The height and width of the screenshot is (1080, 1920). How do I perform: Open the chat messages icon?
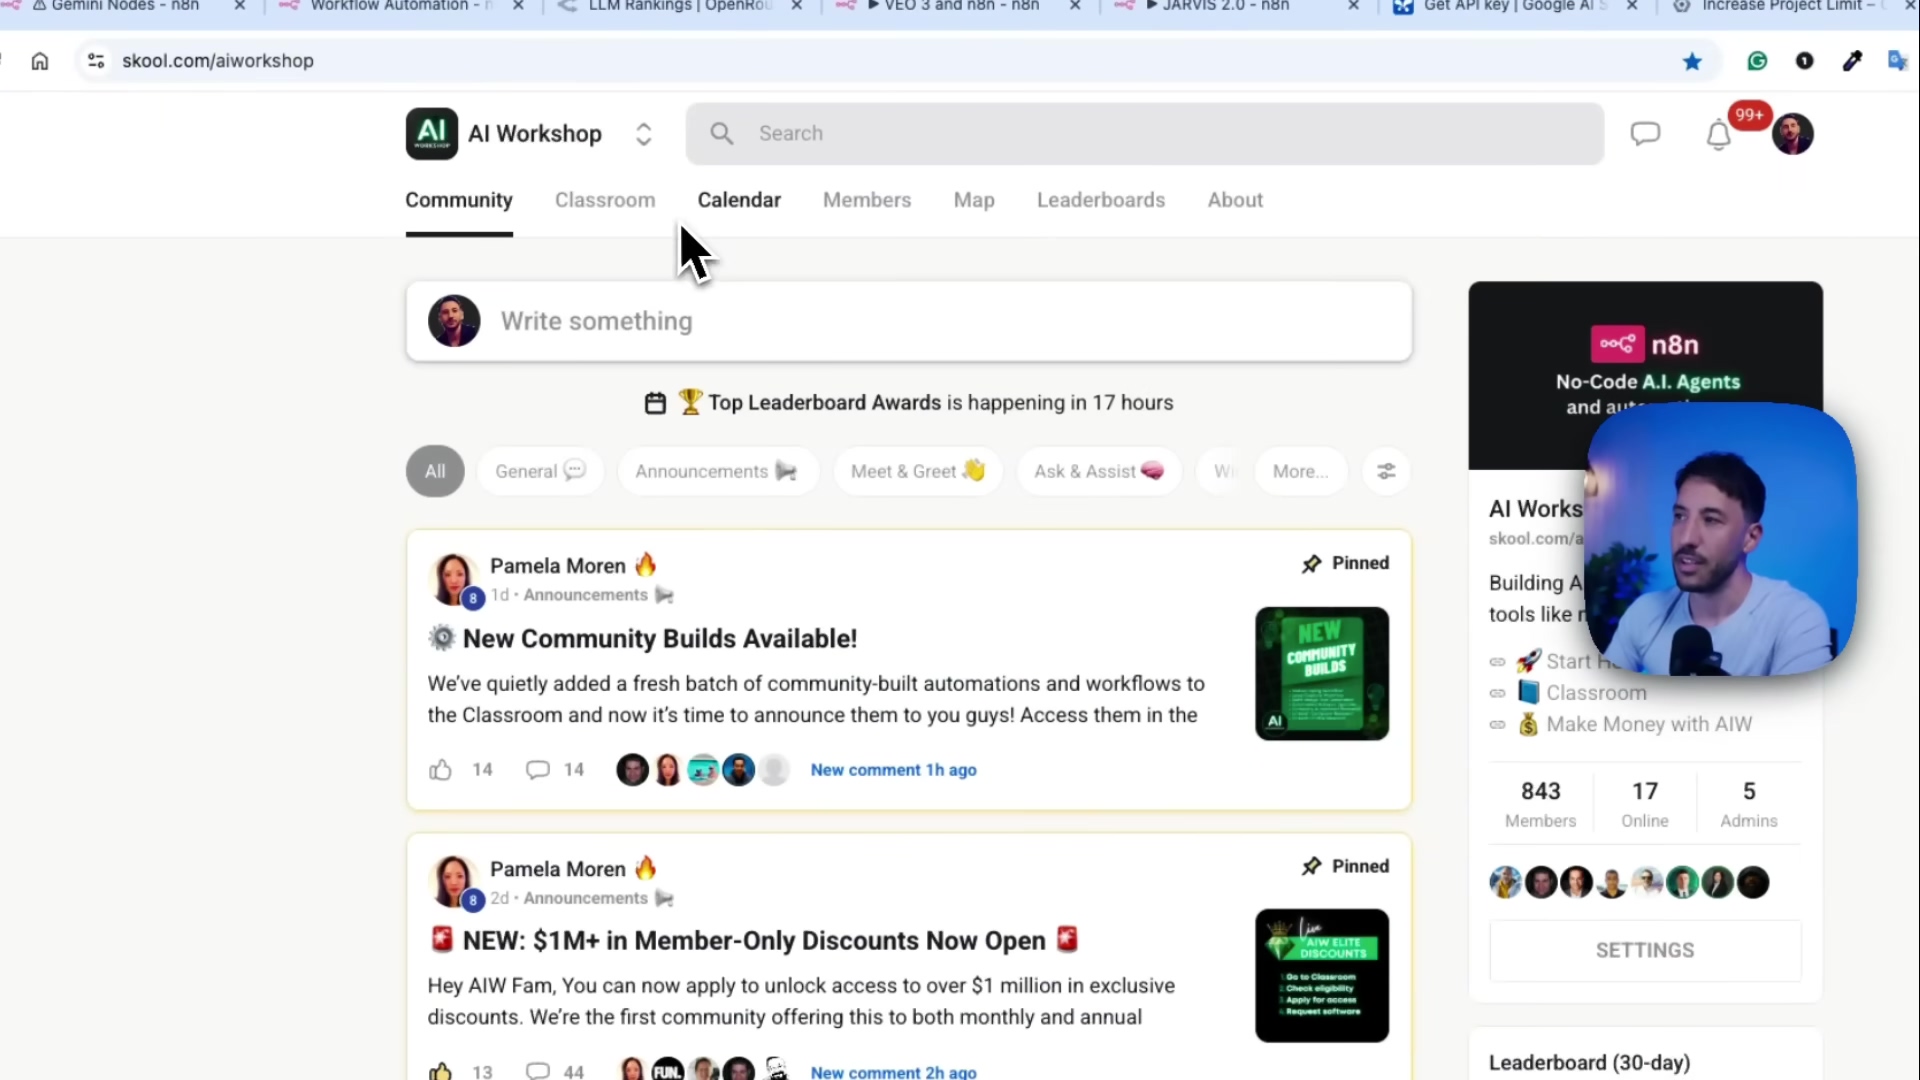[1645, 134]
